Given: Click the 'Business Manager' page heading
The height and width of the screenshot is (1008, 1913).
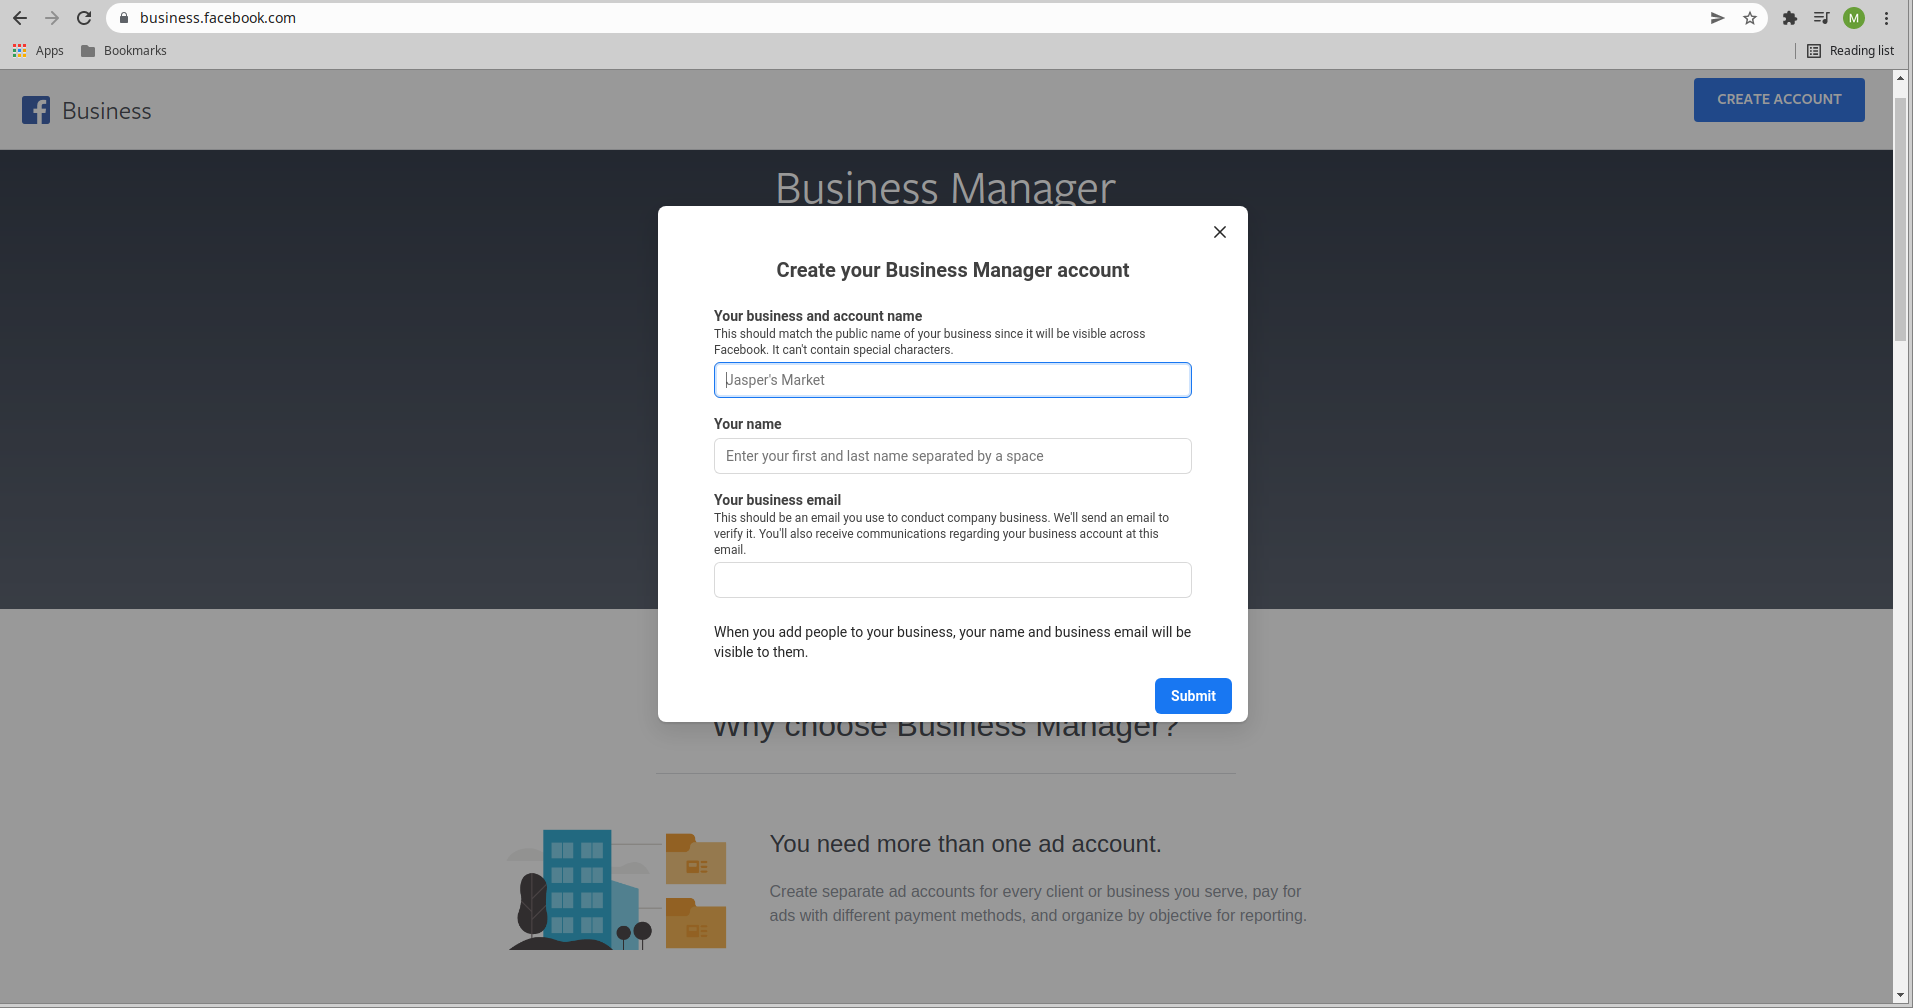Looking at the screenshot, I should click(x=945, y=188).
